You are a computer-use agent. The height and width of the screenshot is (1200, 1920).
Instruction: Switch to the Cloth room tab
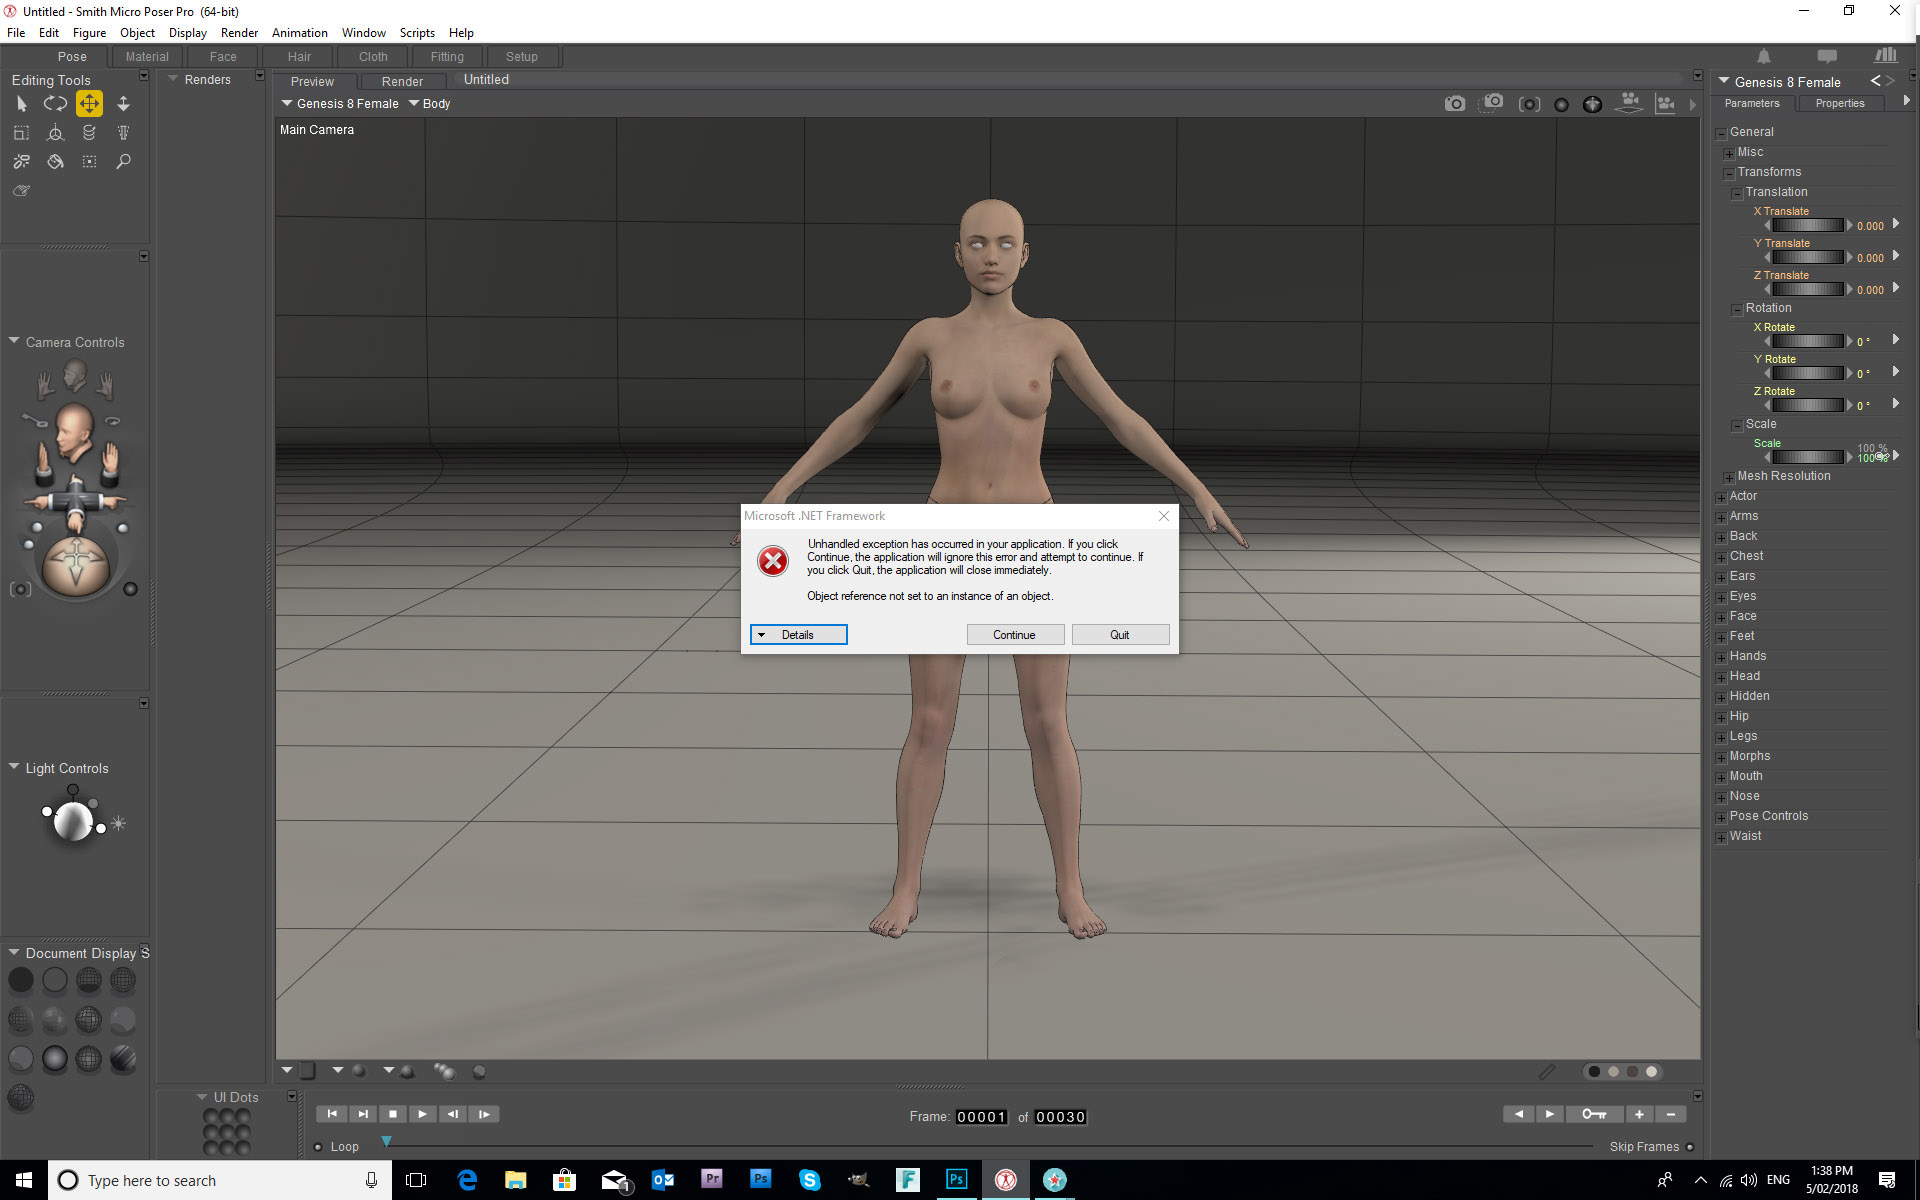tap(373, 57)
